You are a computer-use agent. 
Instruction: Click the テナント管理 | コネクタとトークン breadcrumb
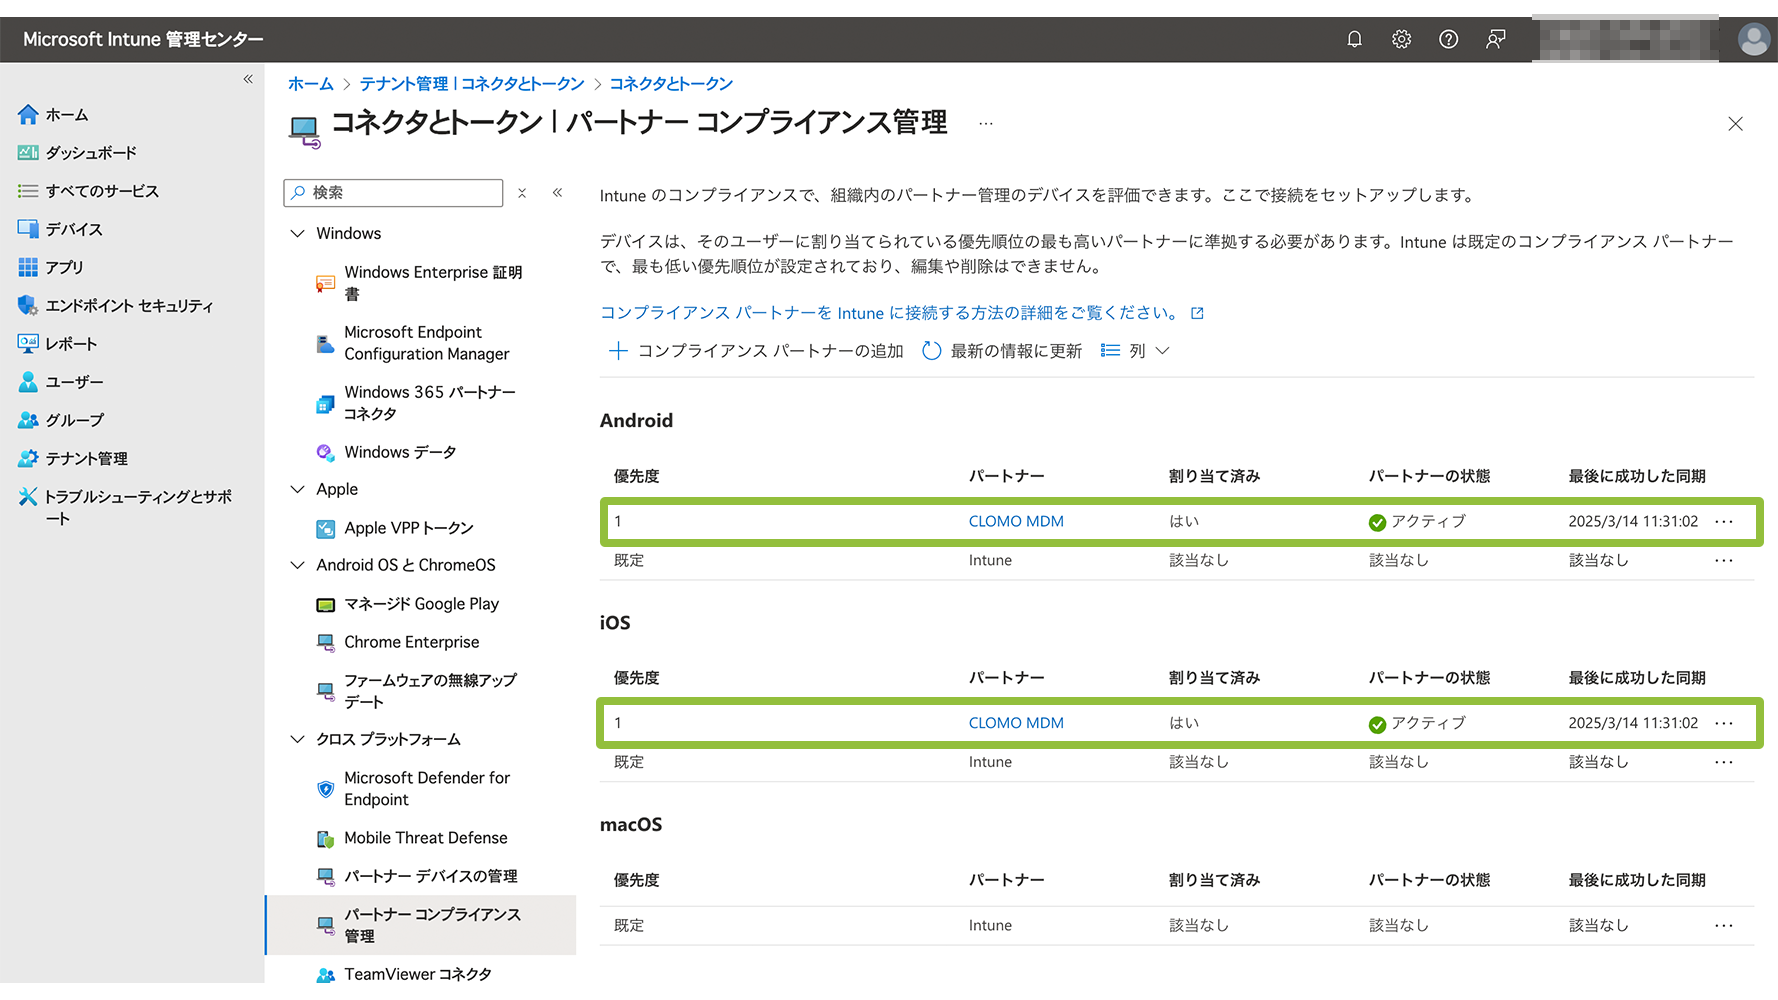pos(472,84)
